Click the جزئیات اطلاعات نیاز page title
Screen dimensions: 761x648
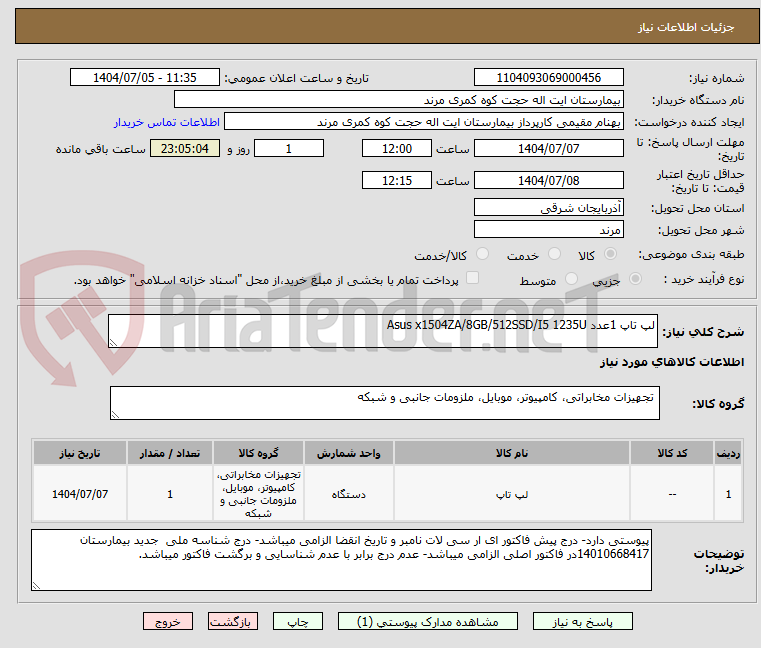686,27
